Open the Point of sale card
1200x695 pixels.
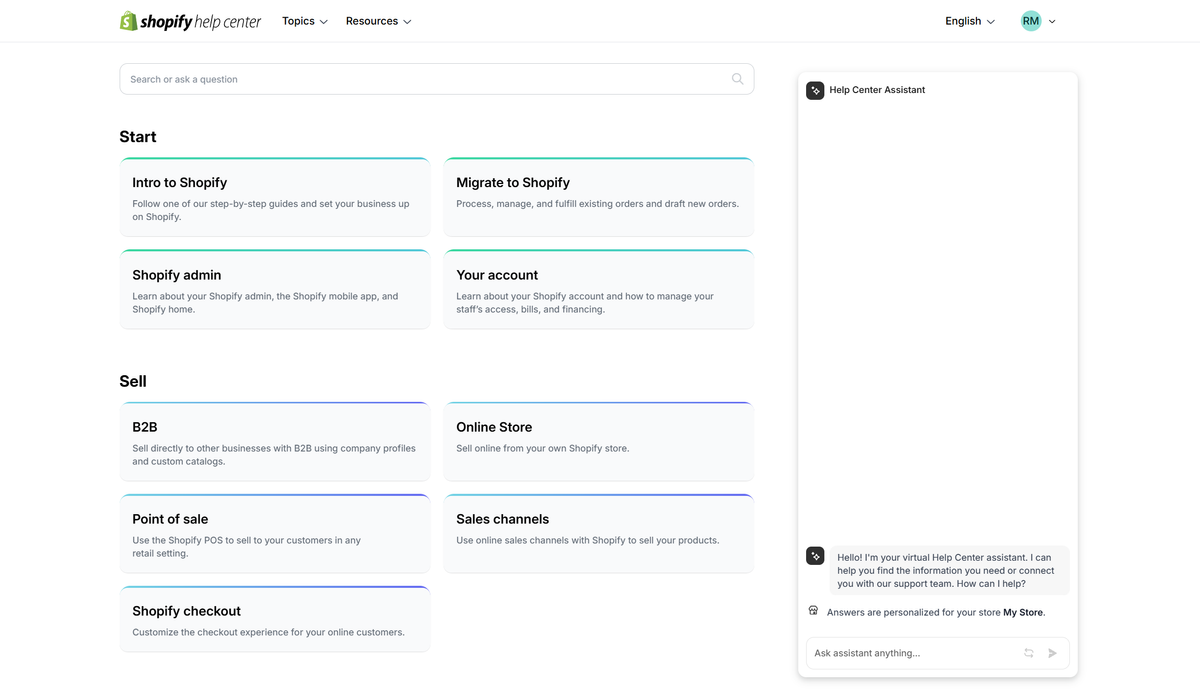(x=275, y=533)
